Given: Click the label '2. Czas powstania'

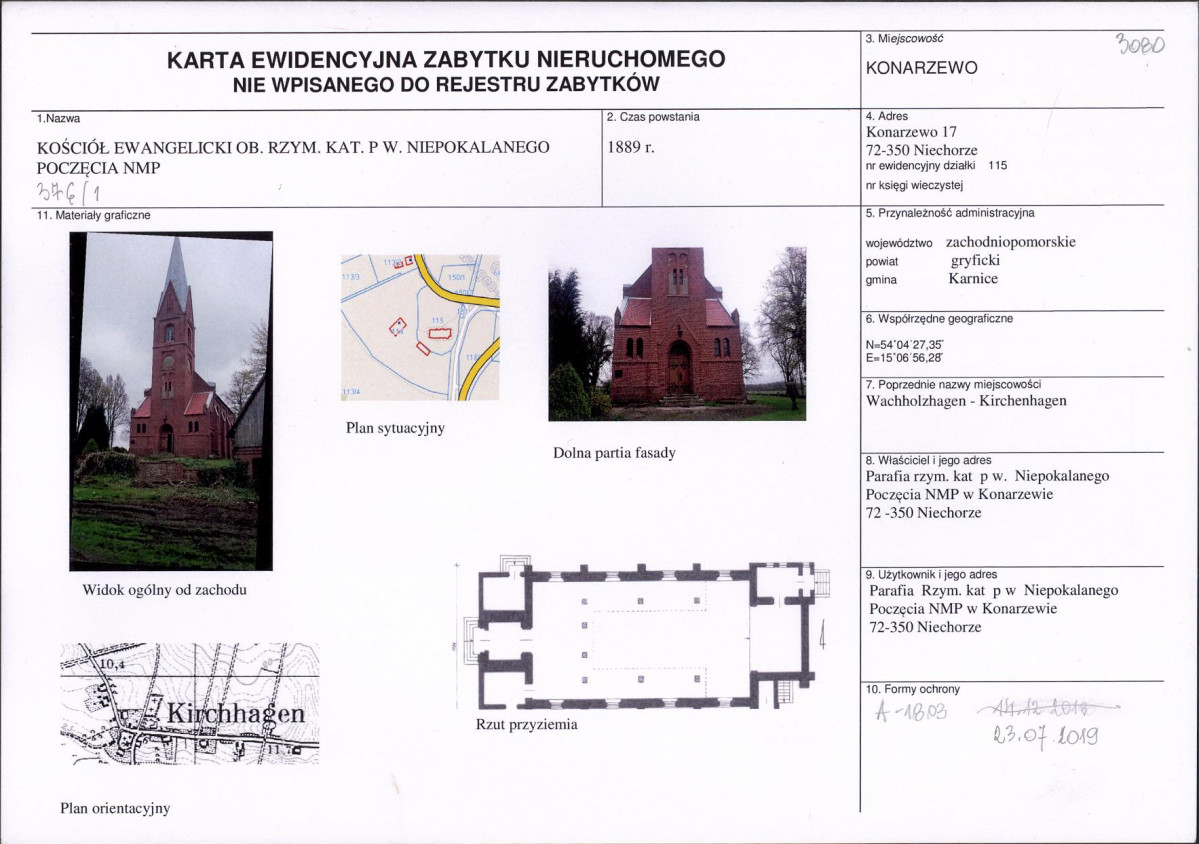Looking at the screenshot, I should (653, 117).
